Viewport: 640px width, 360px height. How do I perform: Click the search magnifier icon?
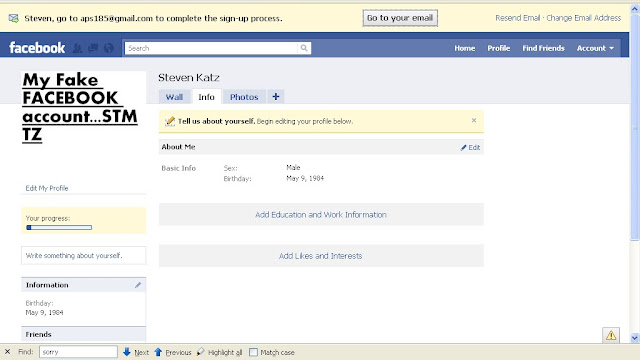point(304,48)
